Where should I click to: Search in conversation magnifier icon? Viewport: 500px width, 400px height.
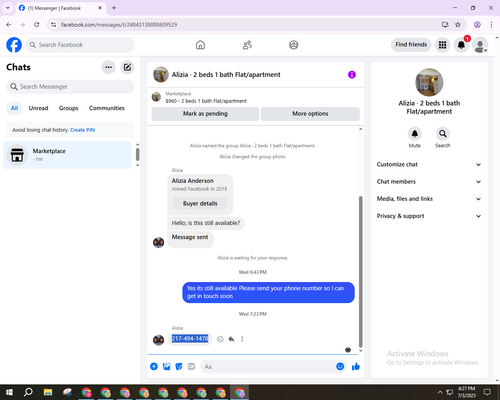(x=443, y=134)
